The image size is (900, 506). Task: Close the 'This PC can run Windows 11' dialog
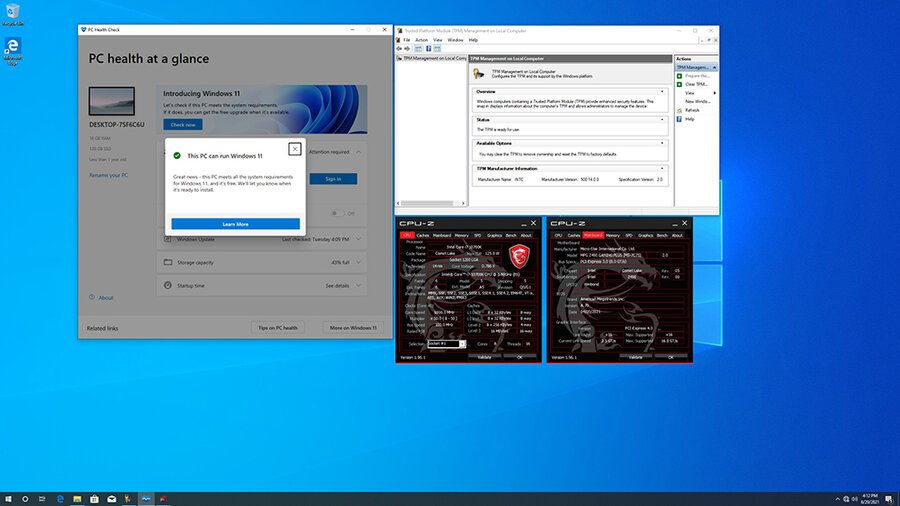(x=294, y=149)
